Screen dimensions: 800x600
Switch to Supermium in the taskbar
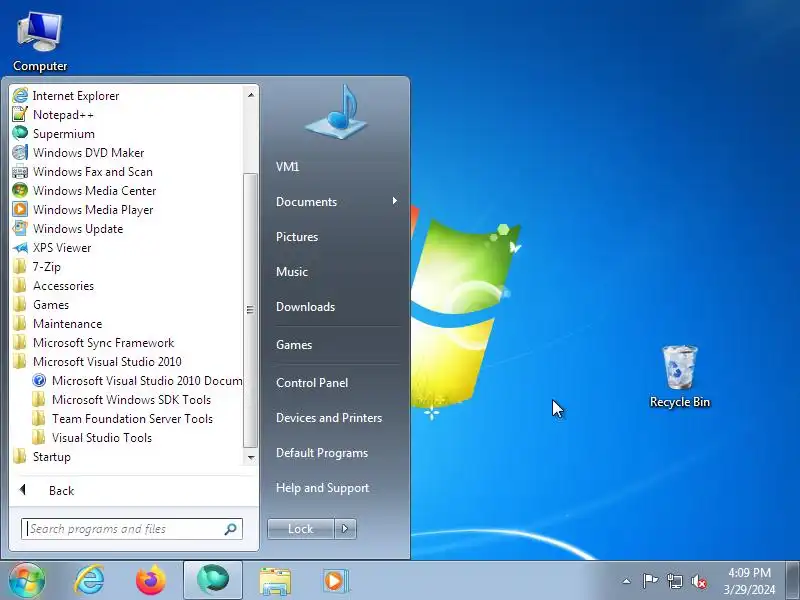[213, 580]
